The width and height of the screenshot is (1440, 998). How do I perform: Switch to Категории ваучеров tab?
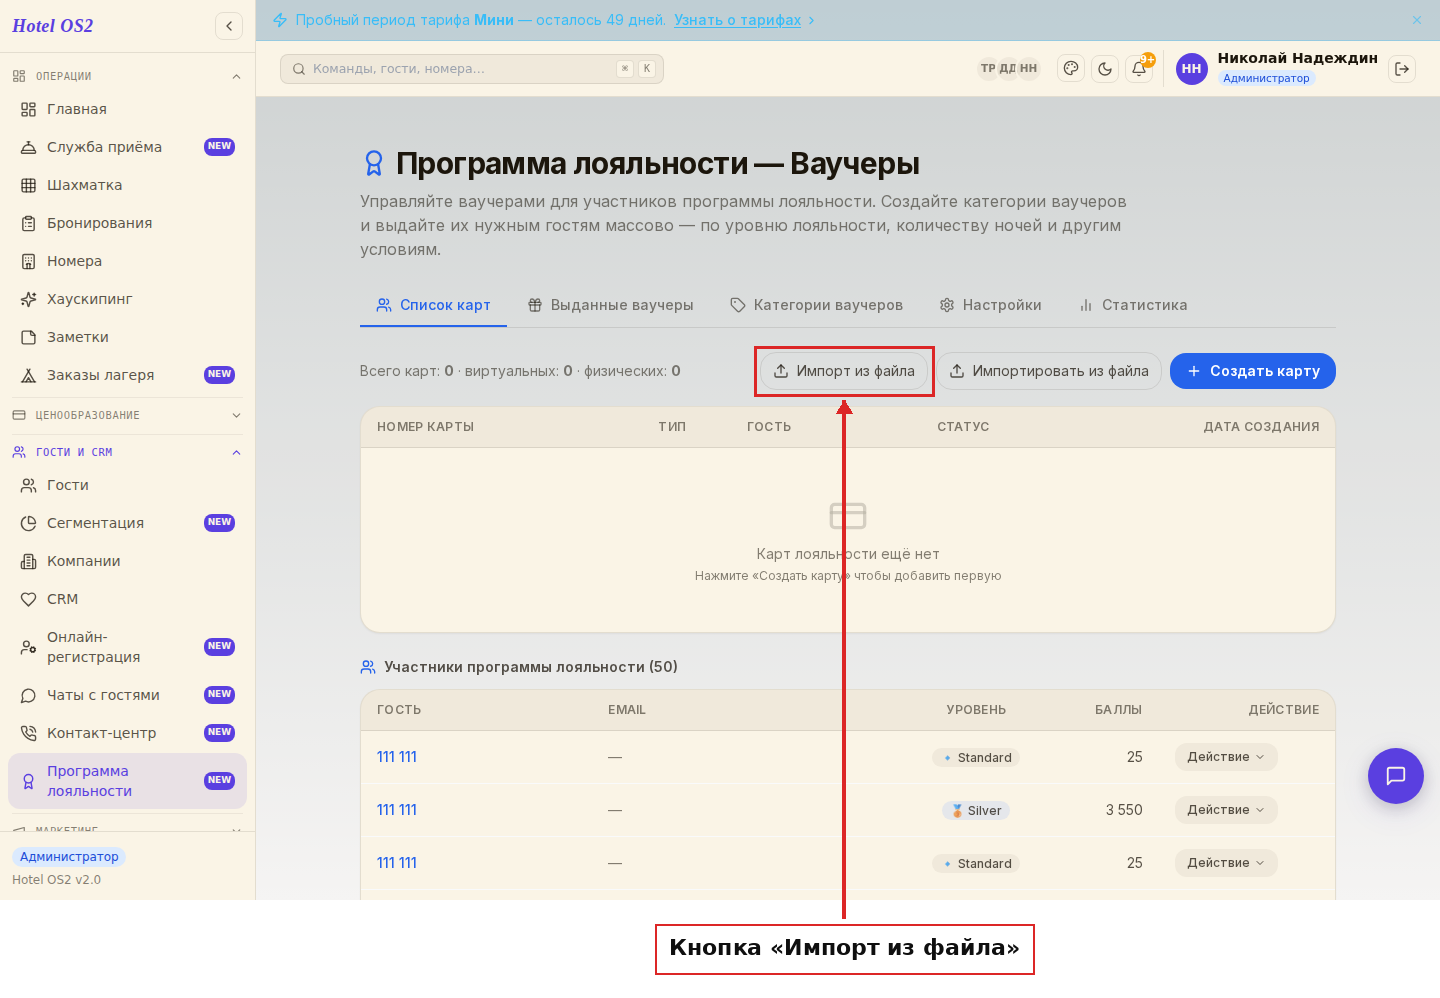(816, 305)
